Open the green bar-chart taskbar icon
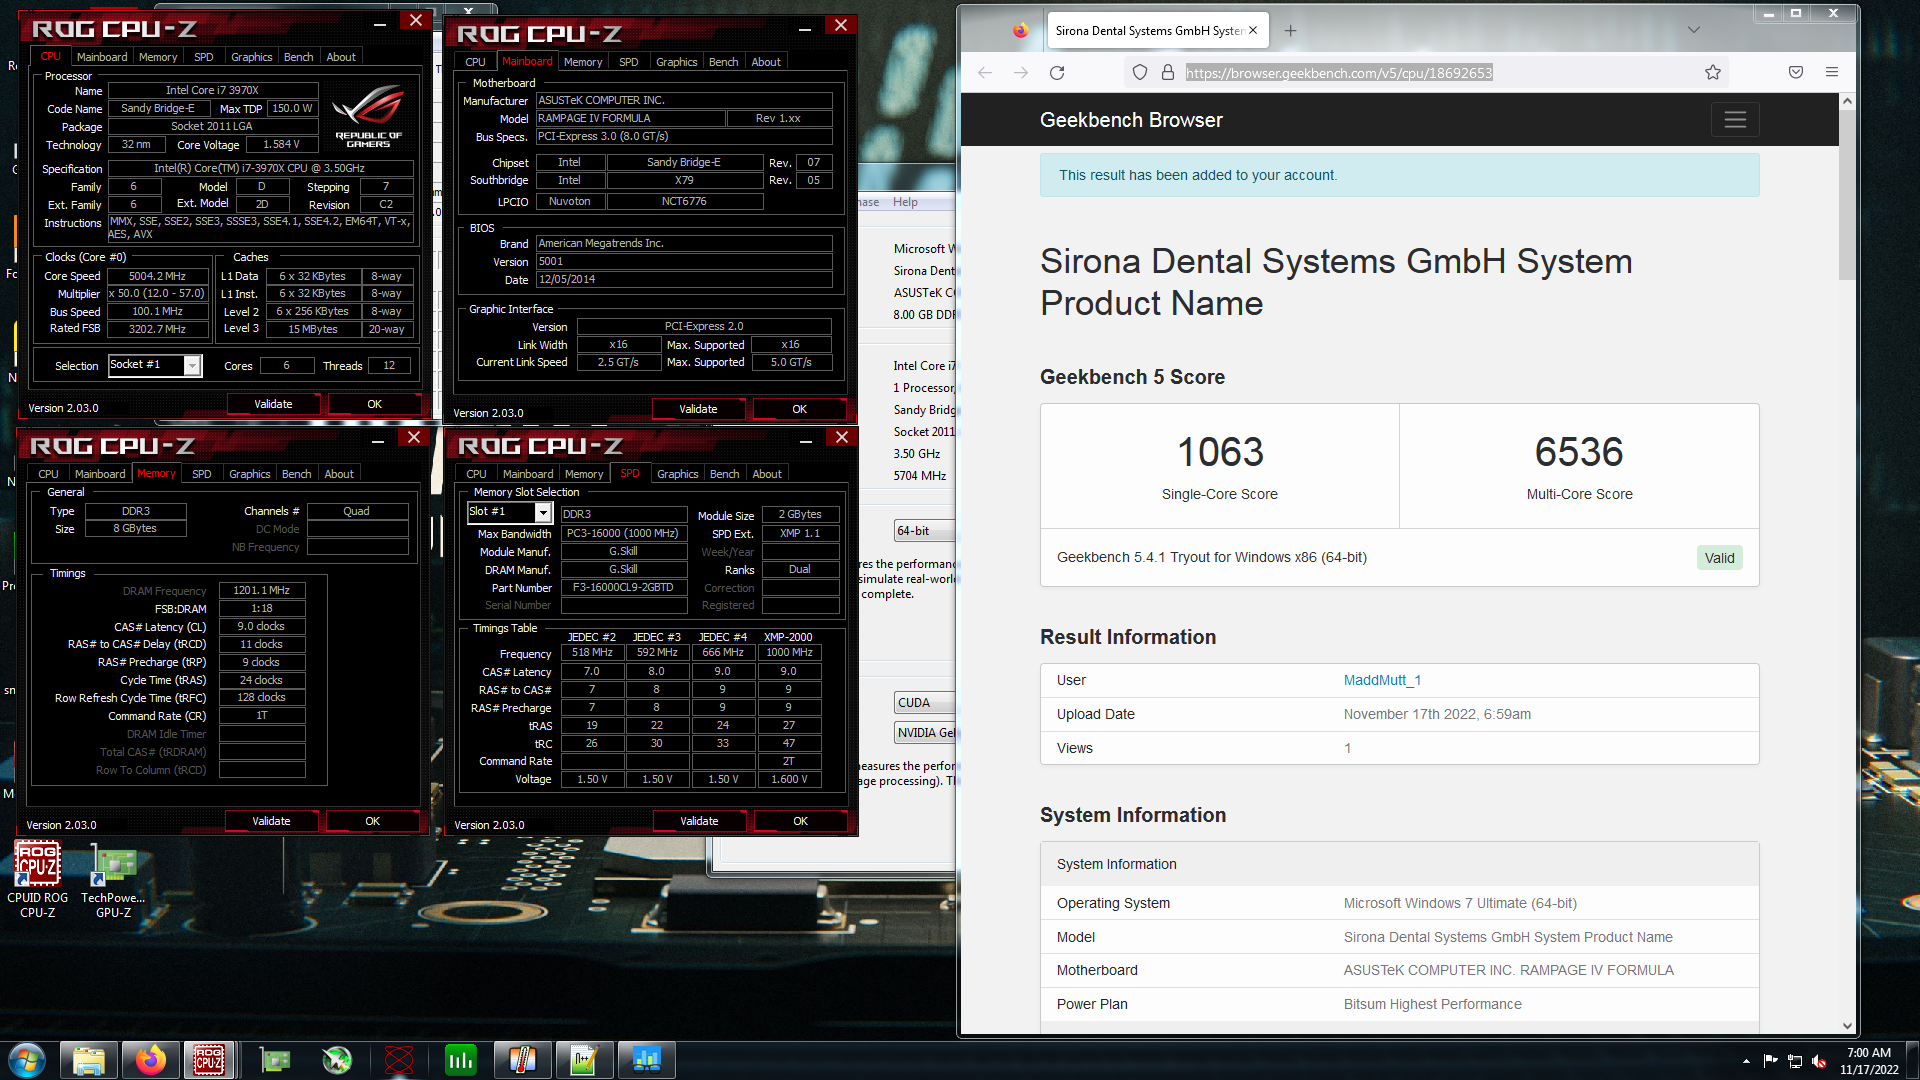The image size is (1920, 1080). click(461, 1060)
